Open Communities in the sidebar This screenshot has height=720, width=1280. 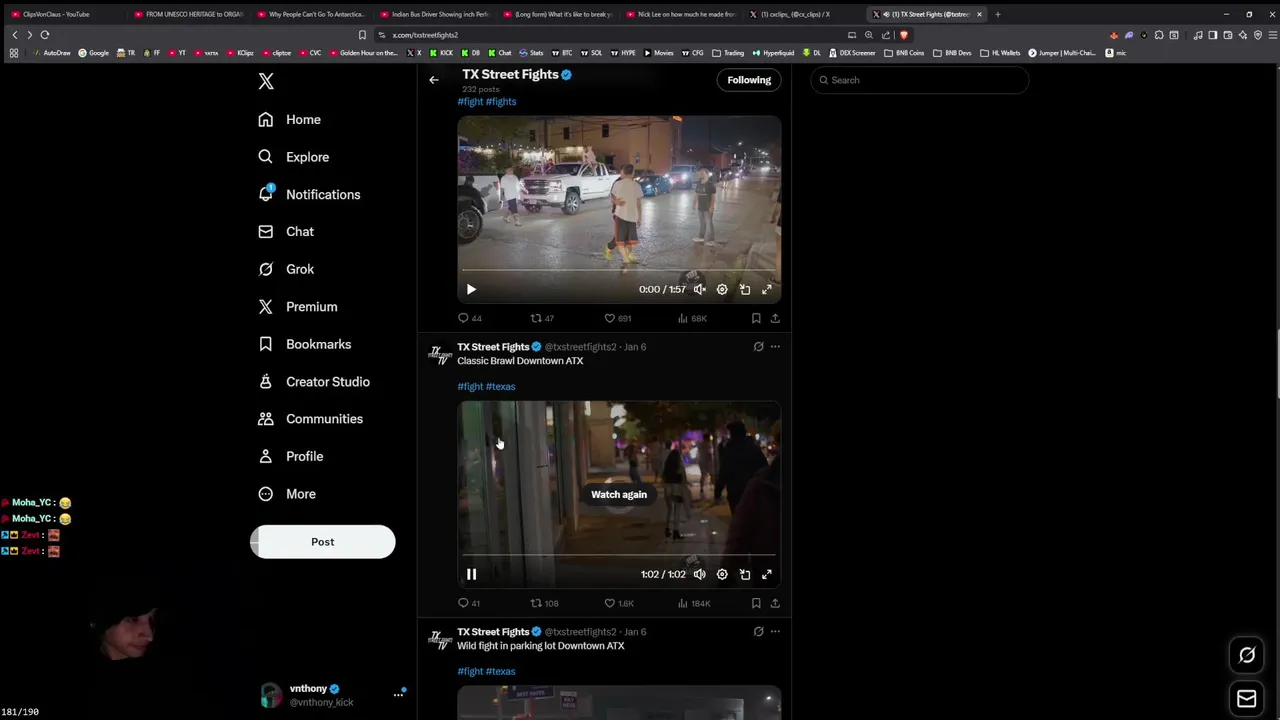310,419
